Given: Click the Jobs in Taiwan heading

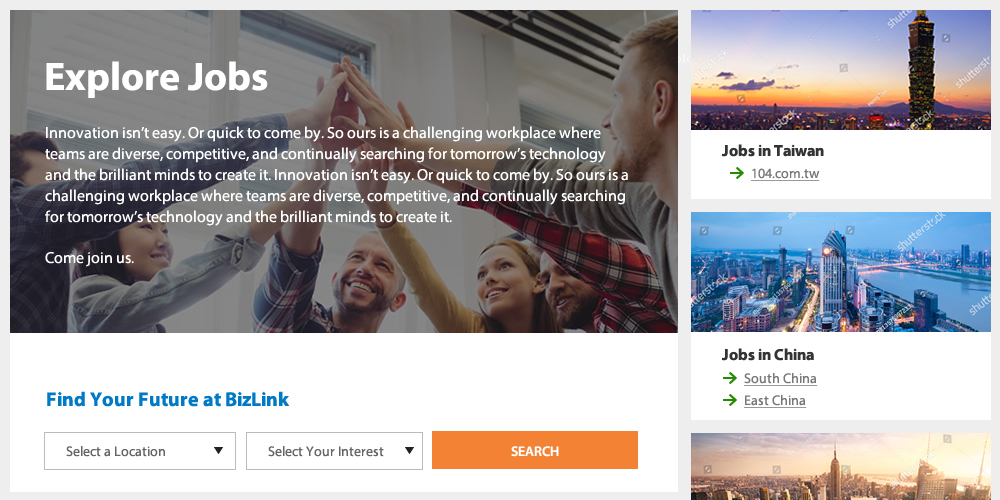Looking at the screenshot, I should (x=772, y=151).
